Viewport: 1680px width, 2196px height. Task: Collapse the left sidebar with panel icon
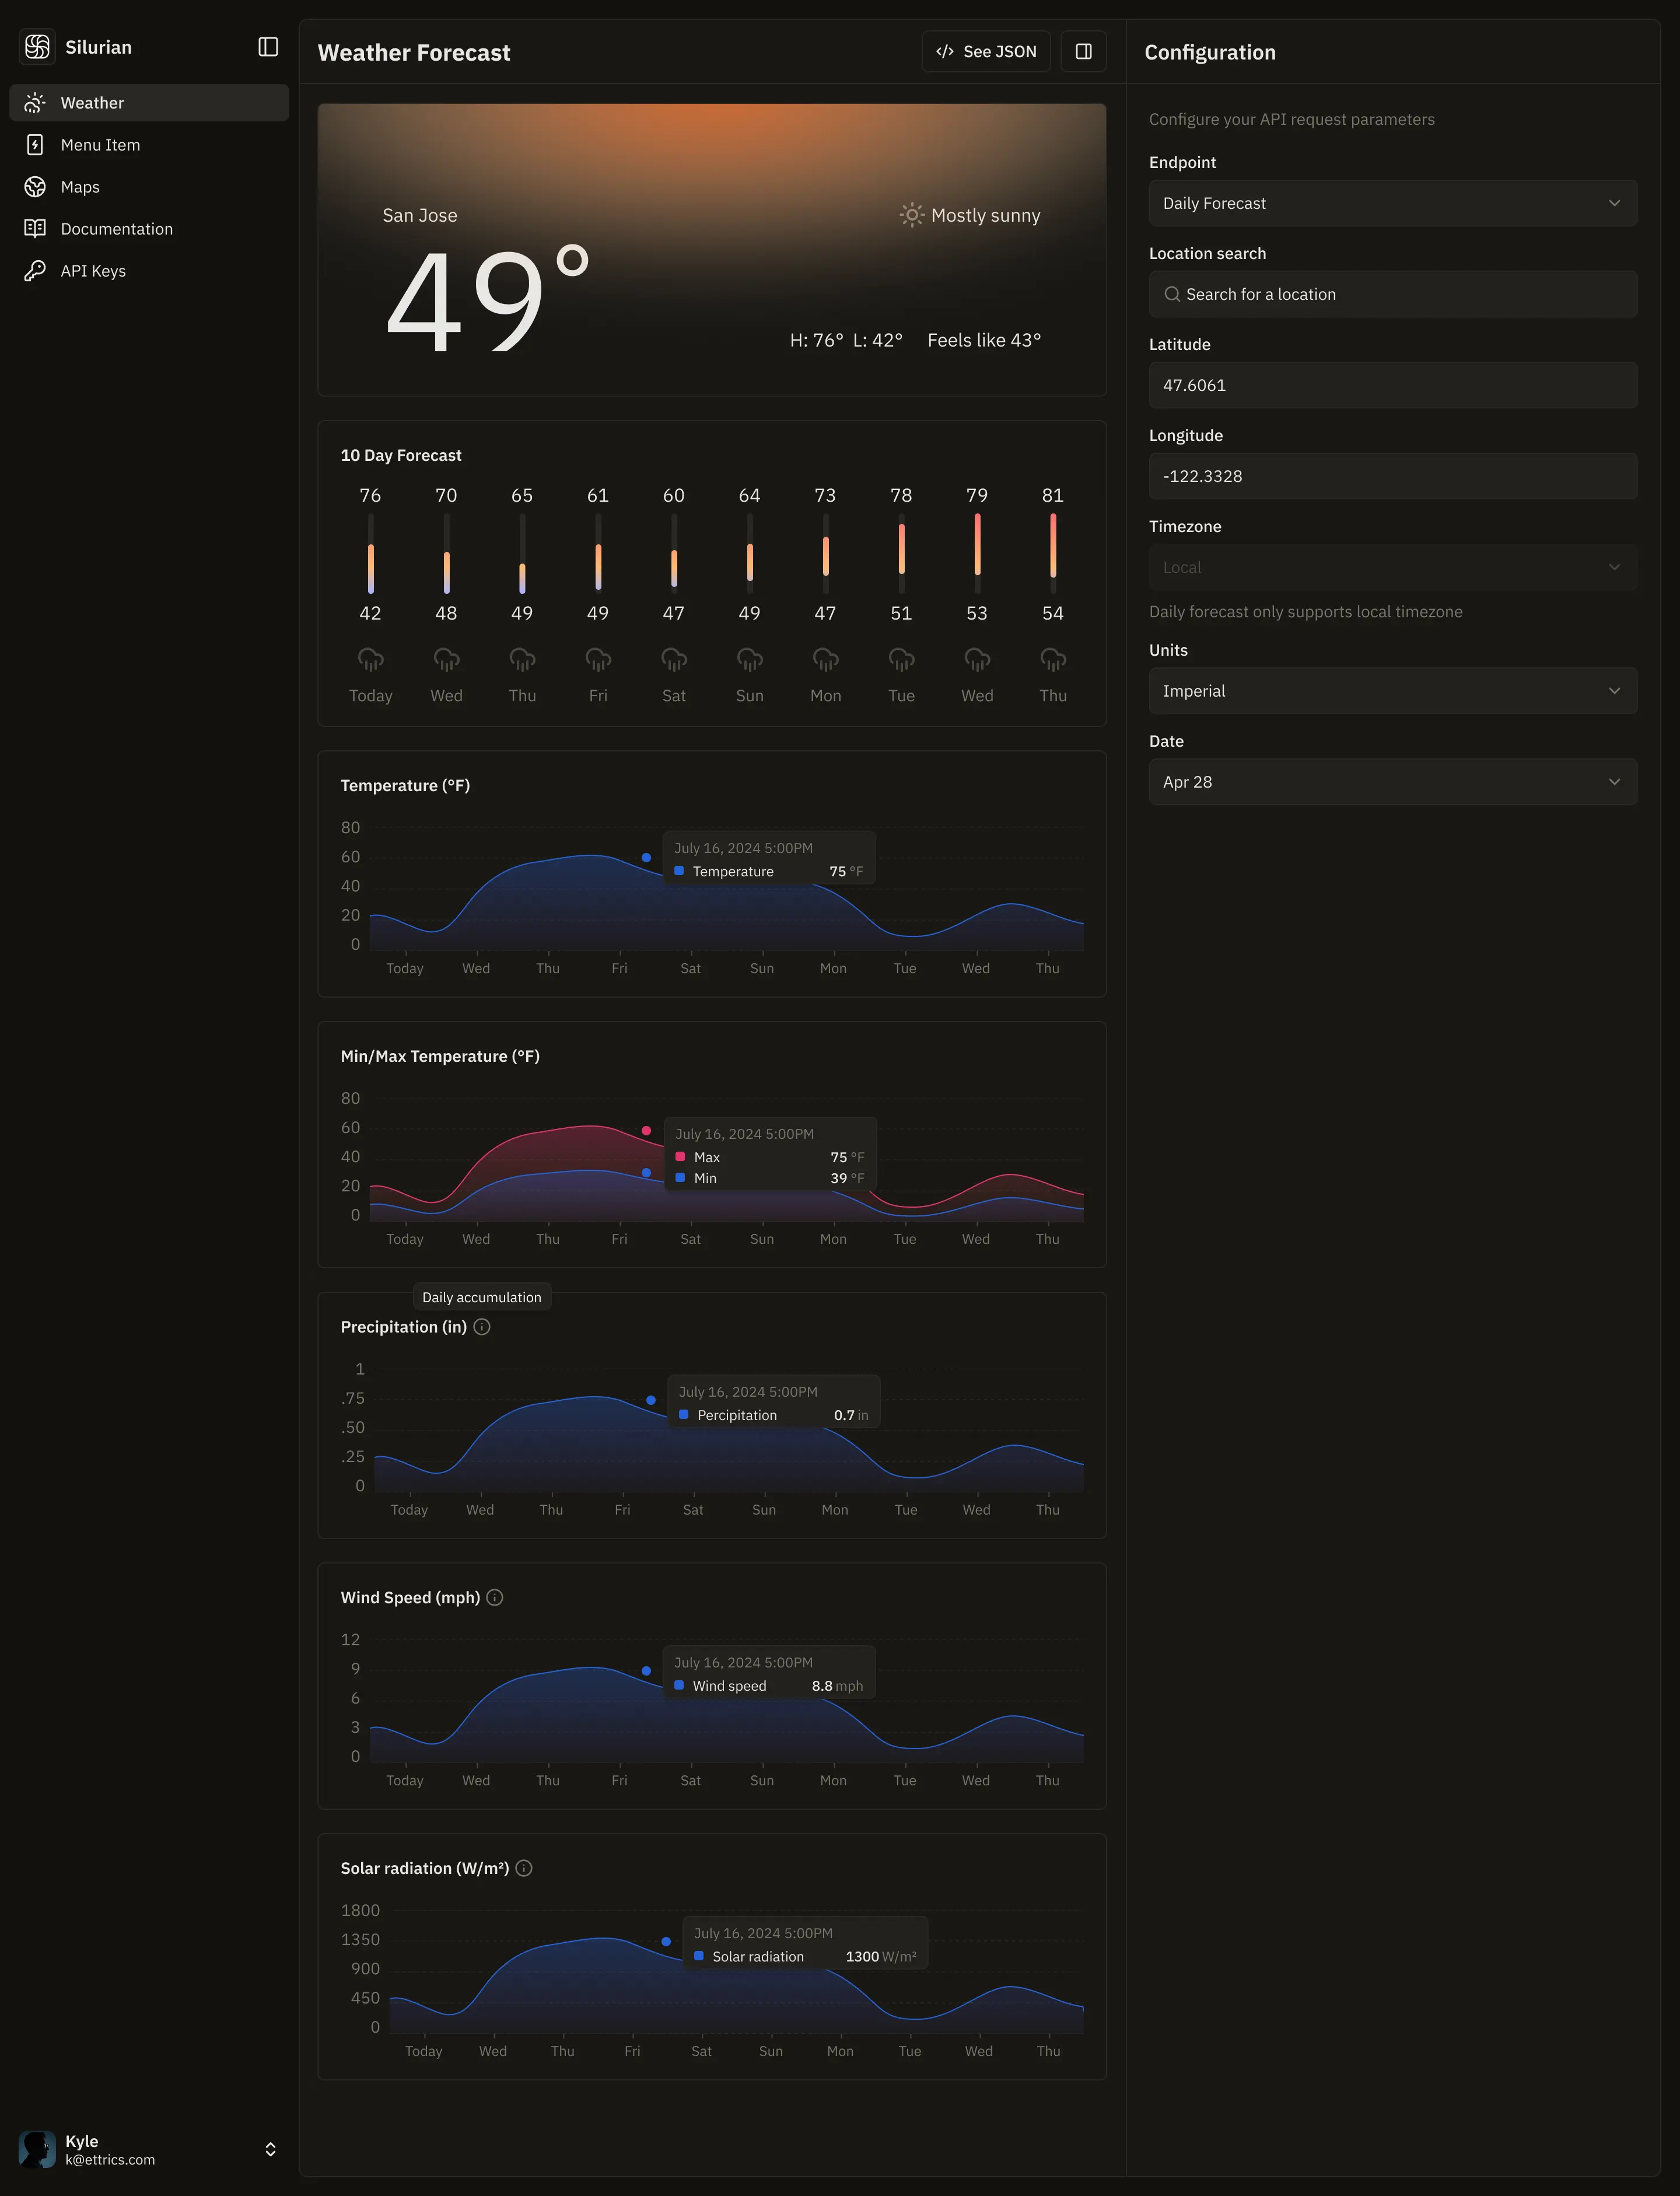tap(268, 47)
